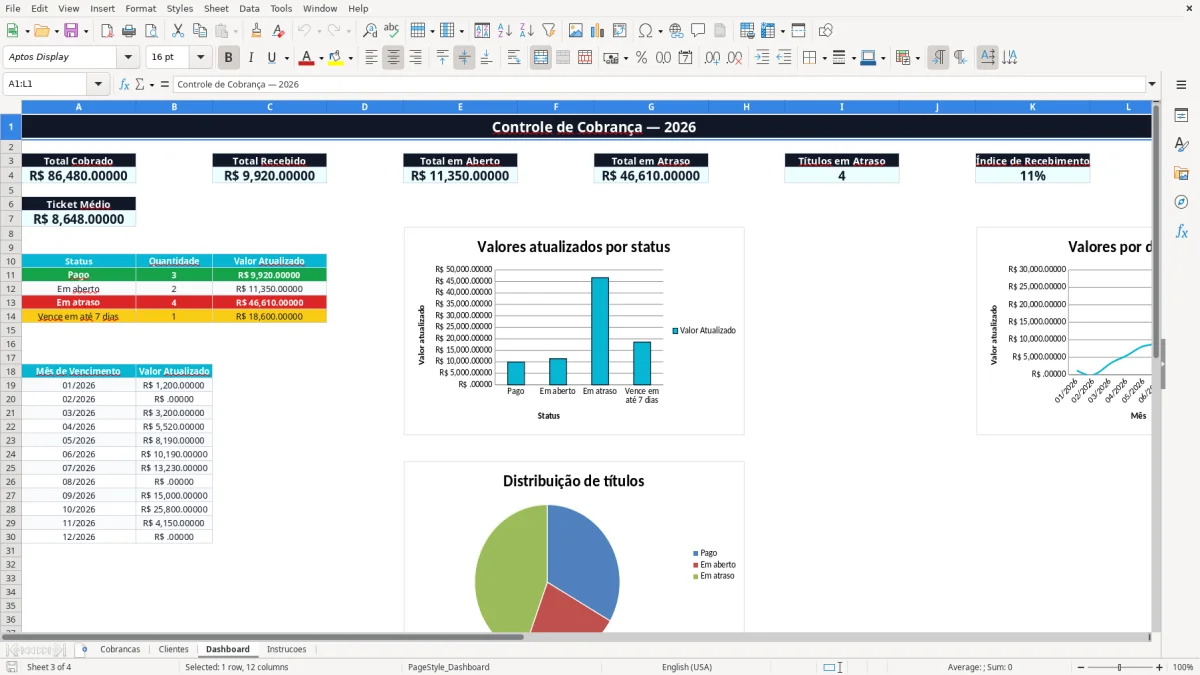1200x675 pixels.
Task: Toggle Italic formatting
Action: pyautogui.click(x=250, y=58)
